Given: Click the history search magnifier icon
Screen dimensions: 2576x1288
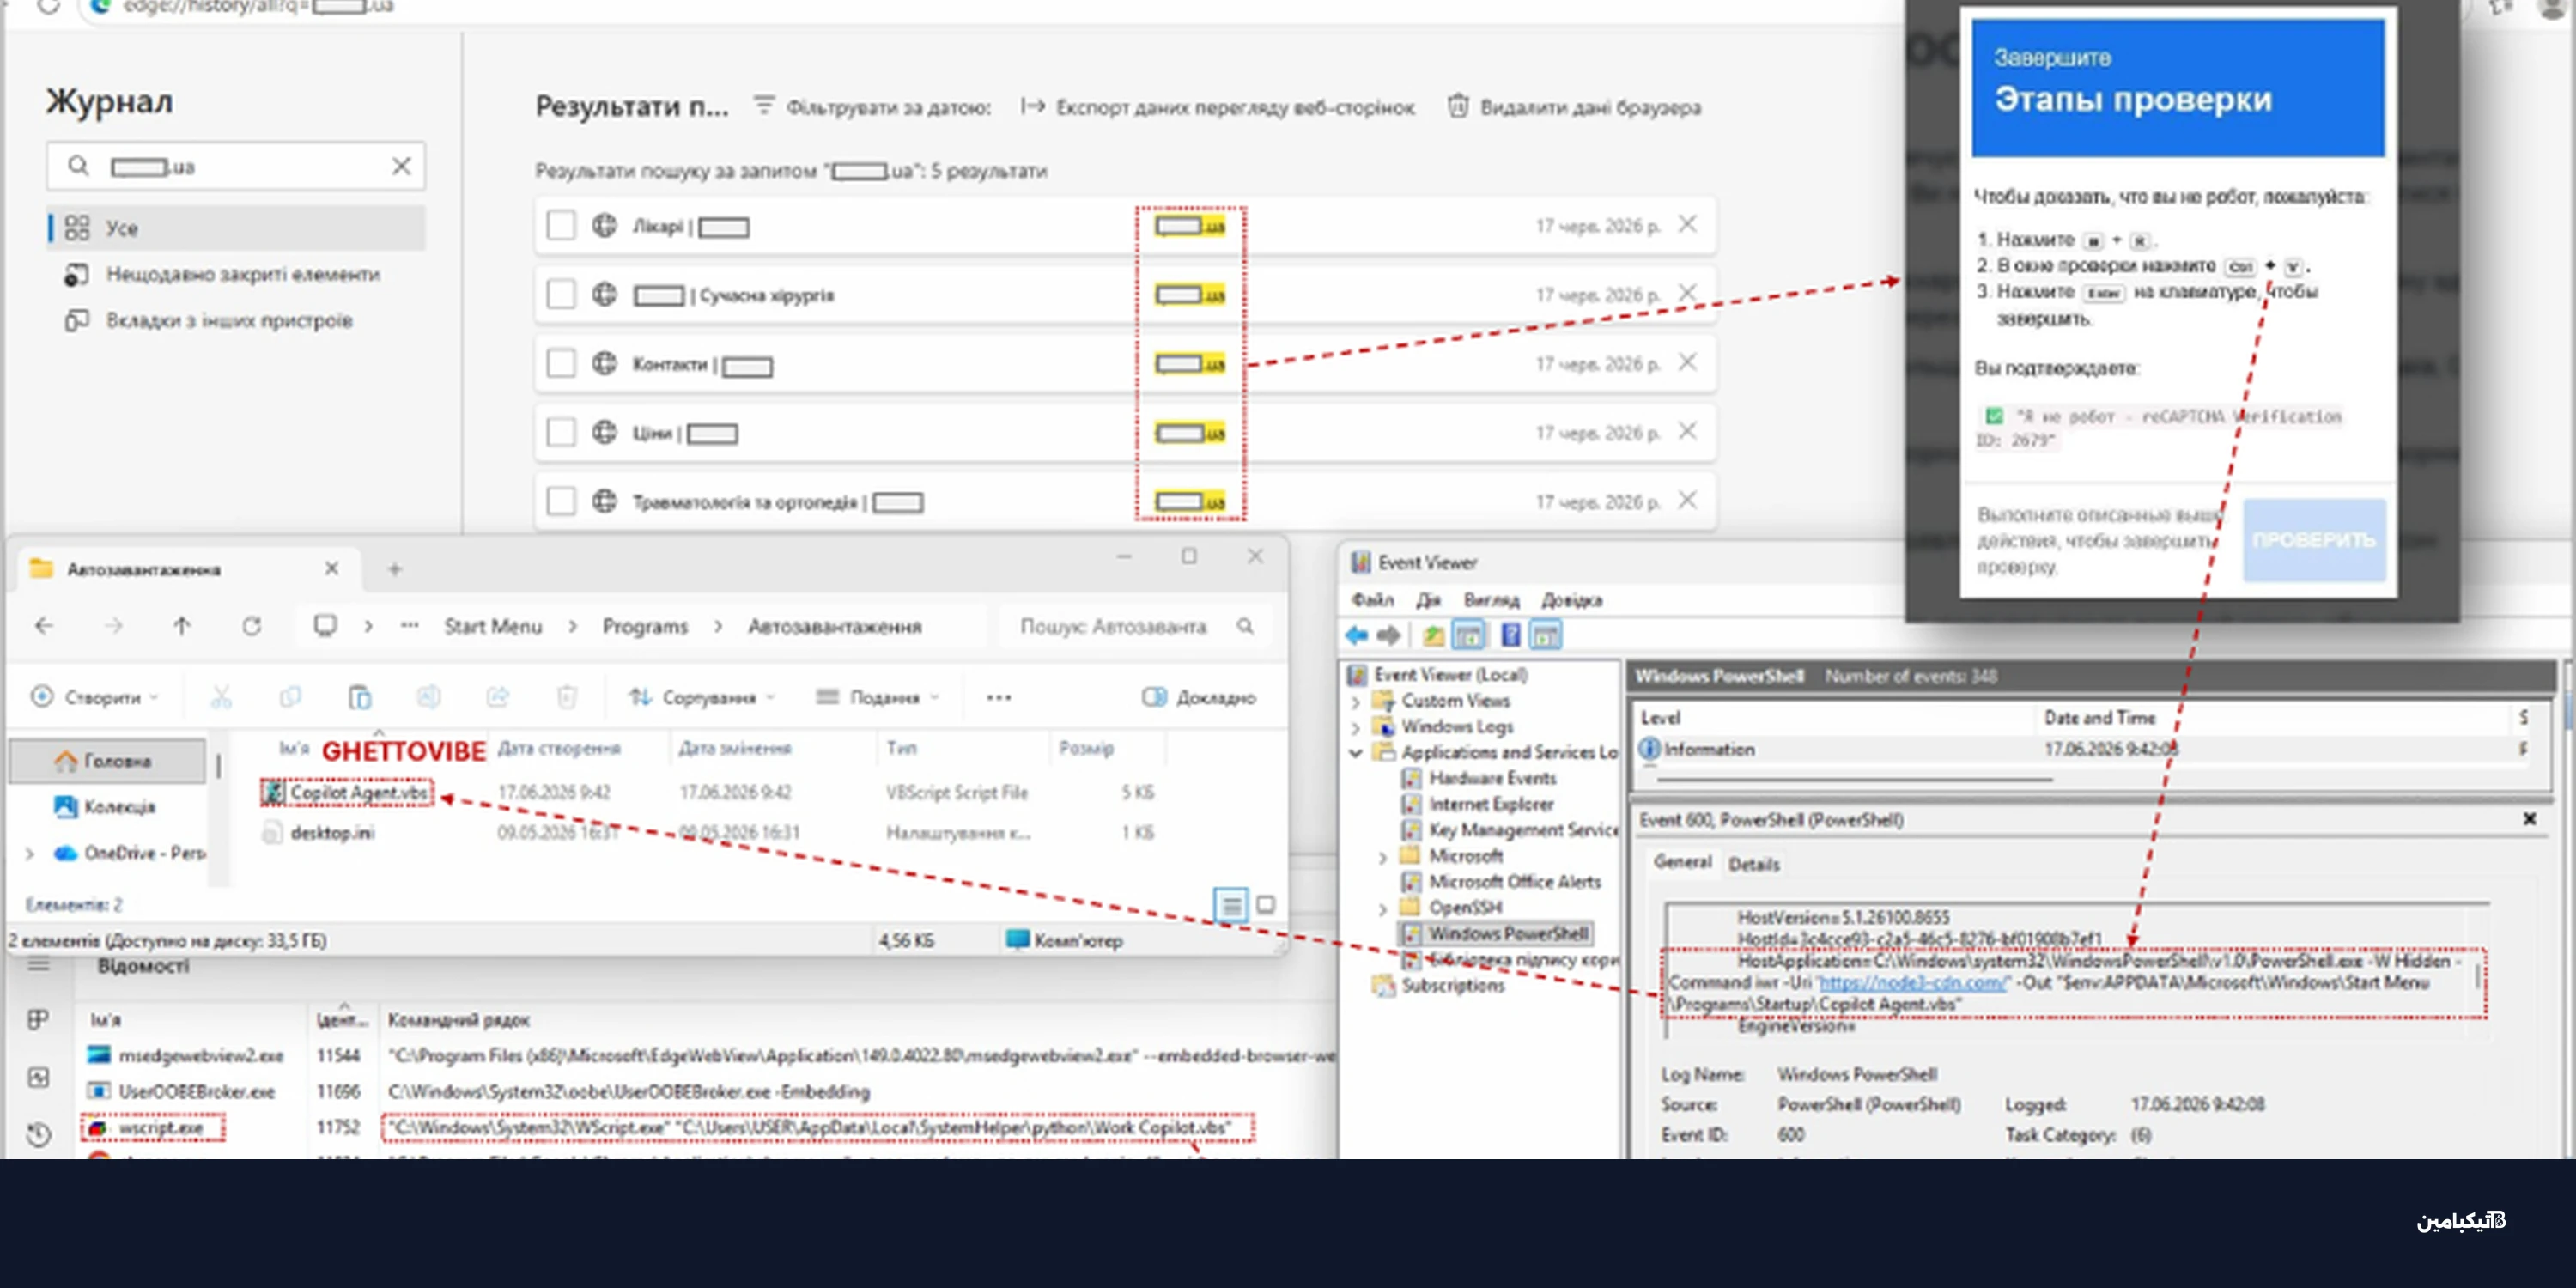Looking at the screenshot, I should pyautogui.click(x=78, y=166).
